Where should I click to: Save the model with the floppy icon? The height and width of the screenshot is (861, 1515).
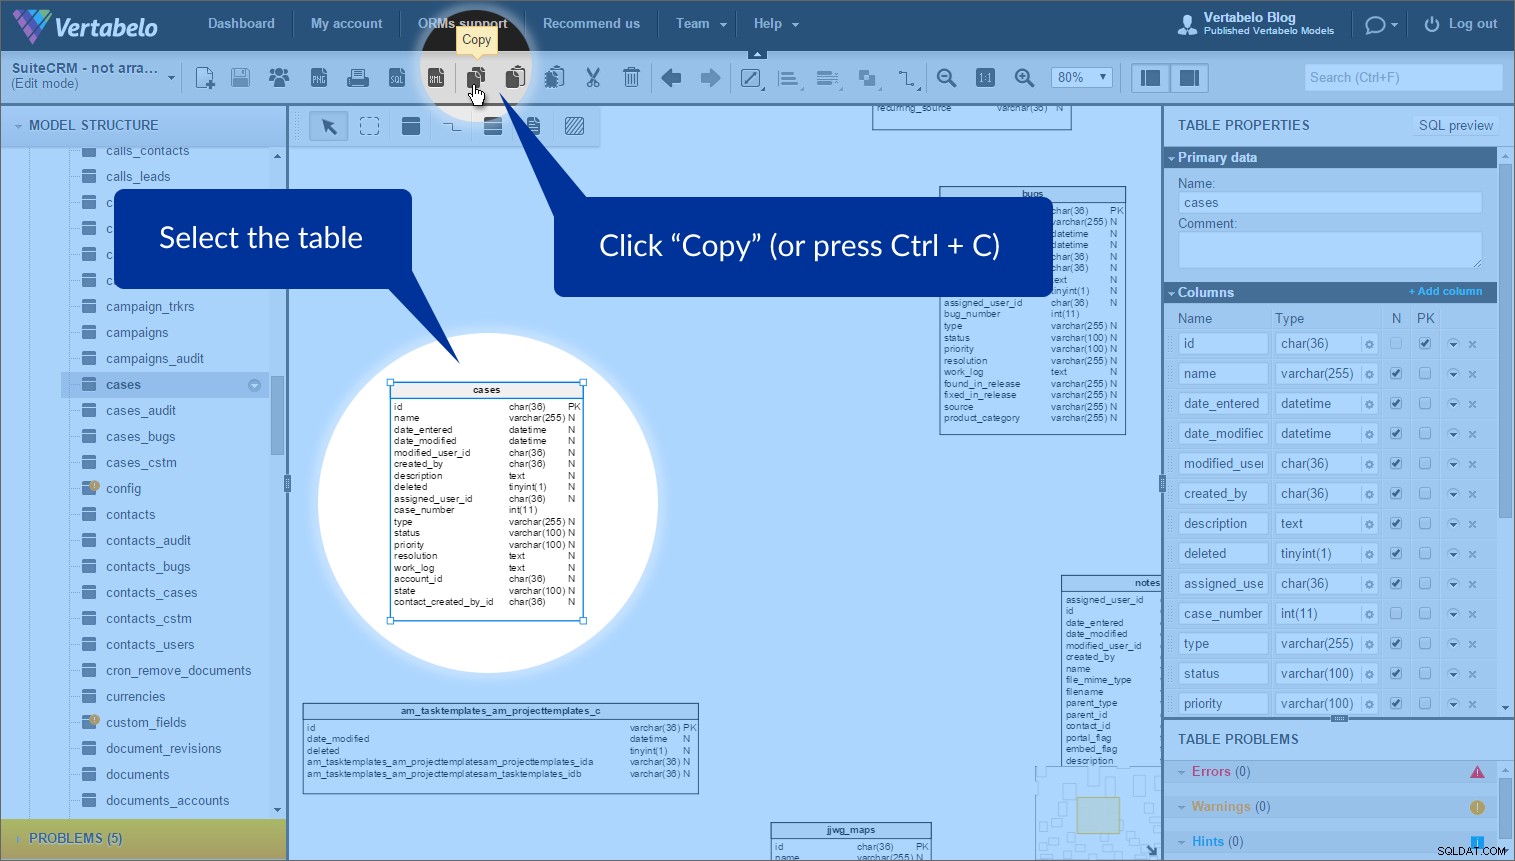(x=240, y=78)
